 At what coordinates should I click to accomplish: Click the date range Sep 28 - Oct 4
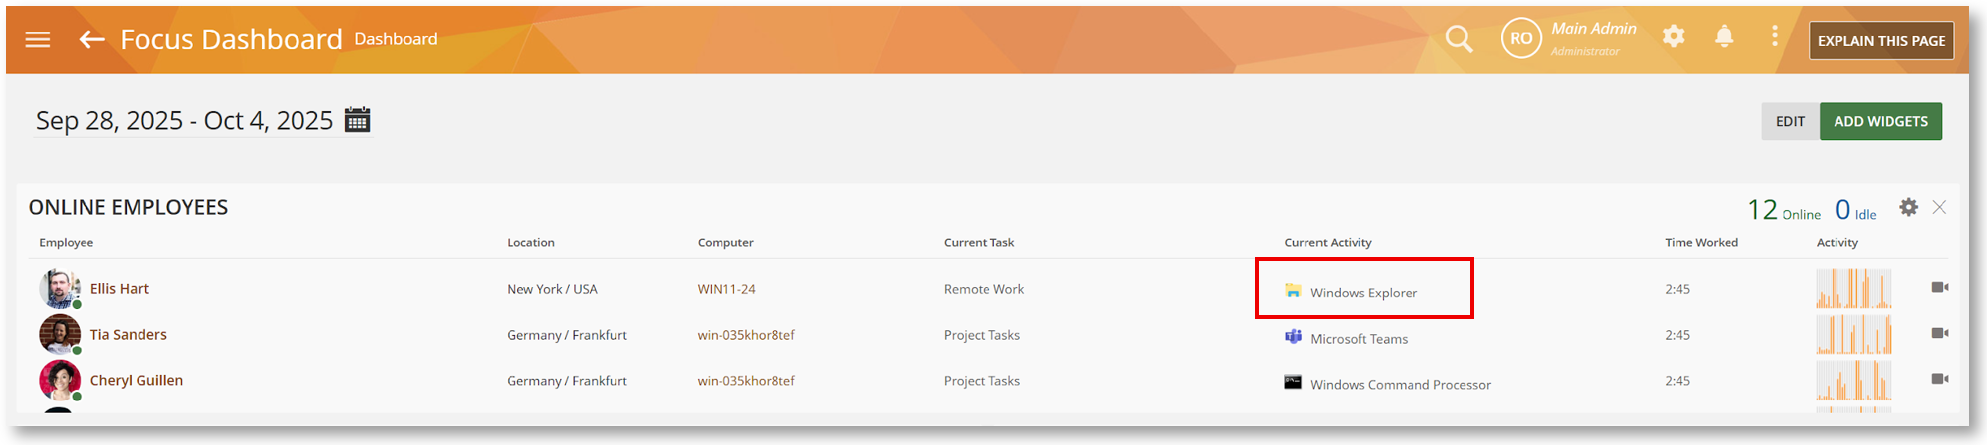pos(184,121)
